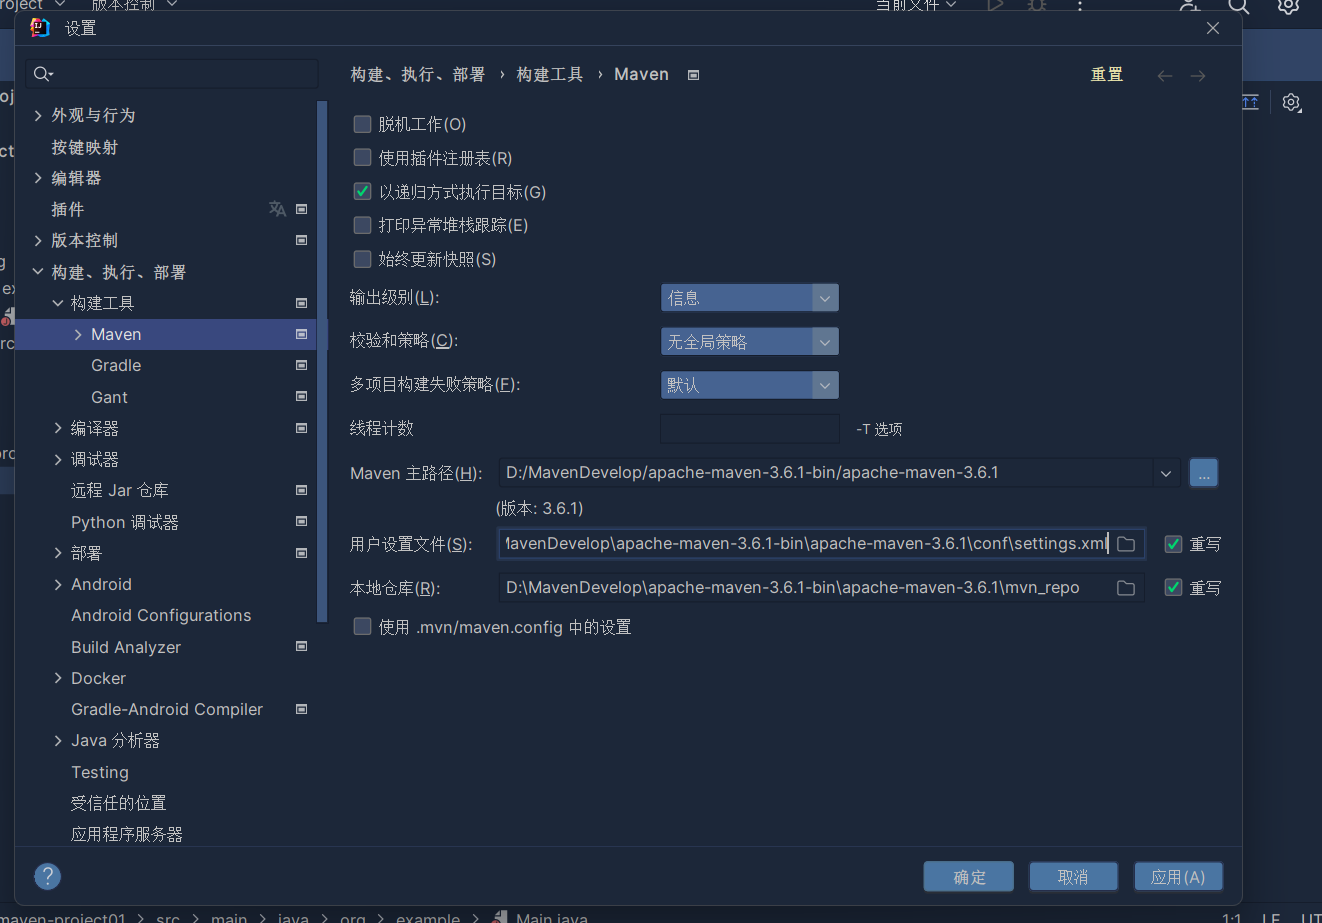1322x923 pixels.
Task: Expand the Maven tree node arrow
Action: point(78,334)
